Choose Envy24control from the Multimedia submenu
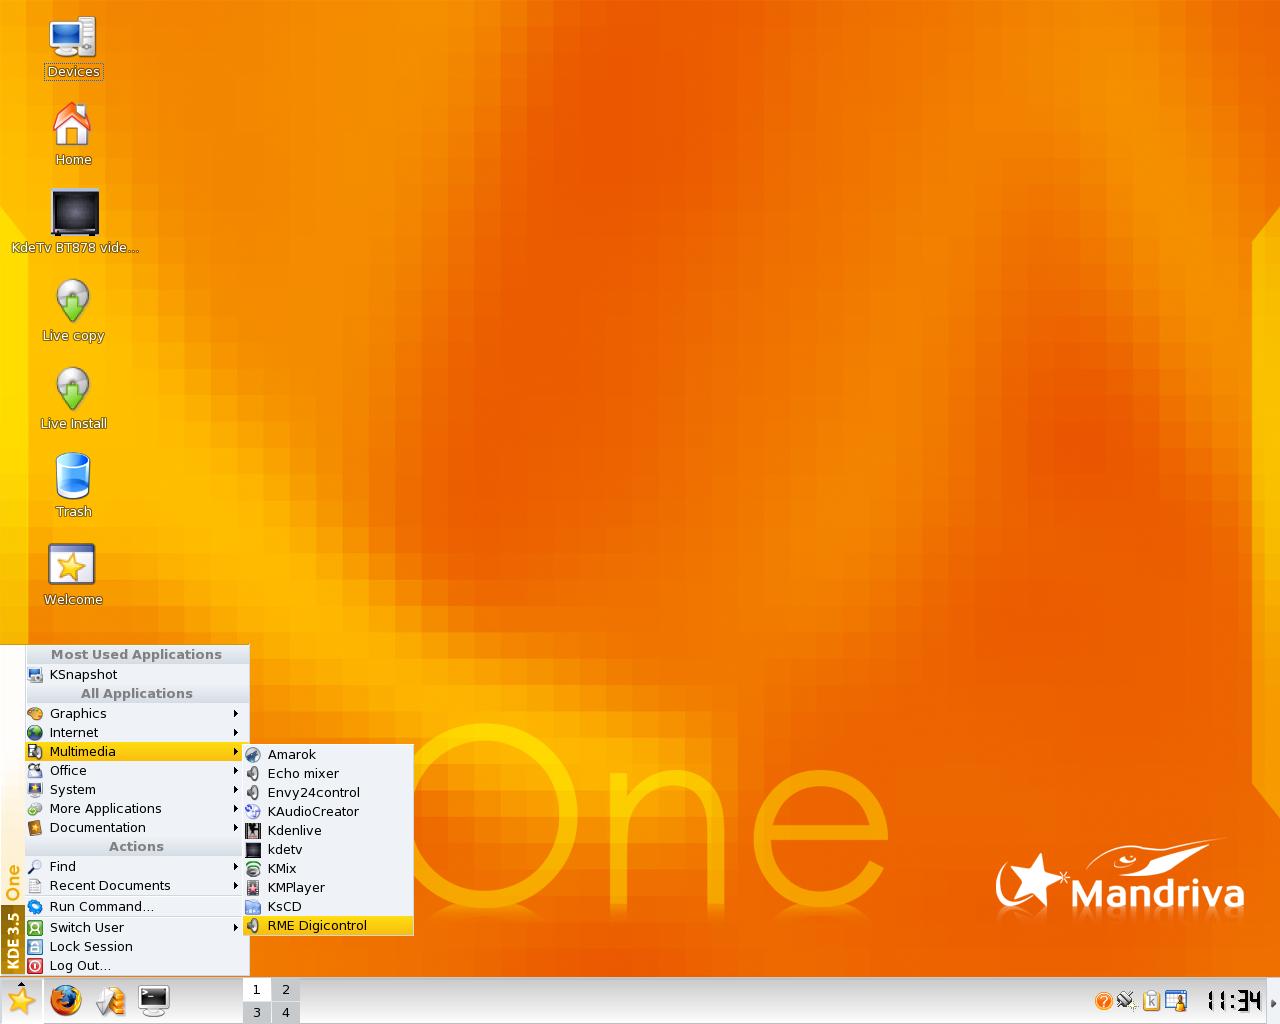This screenshot has height=1024, width=1280. click(x=328, y=793)
